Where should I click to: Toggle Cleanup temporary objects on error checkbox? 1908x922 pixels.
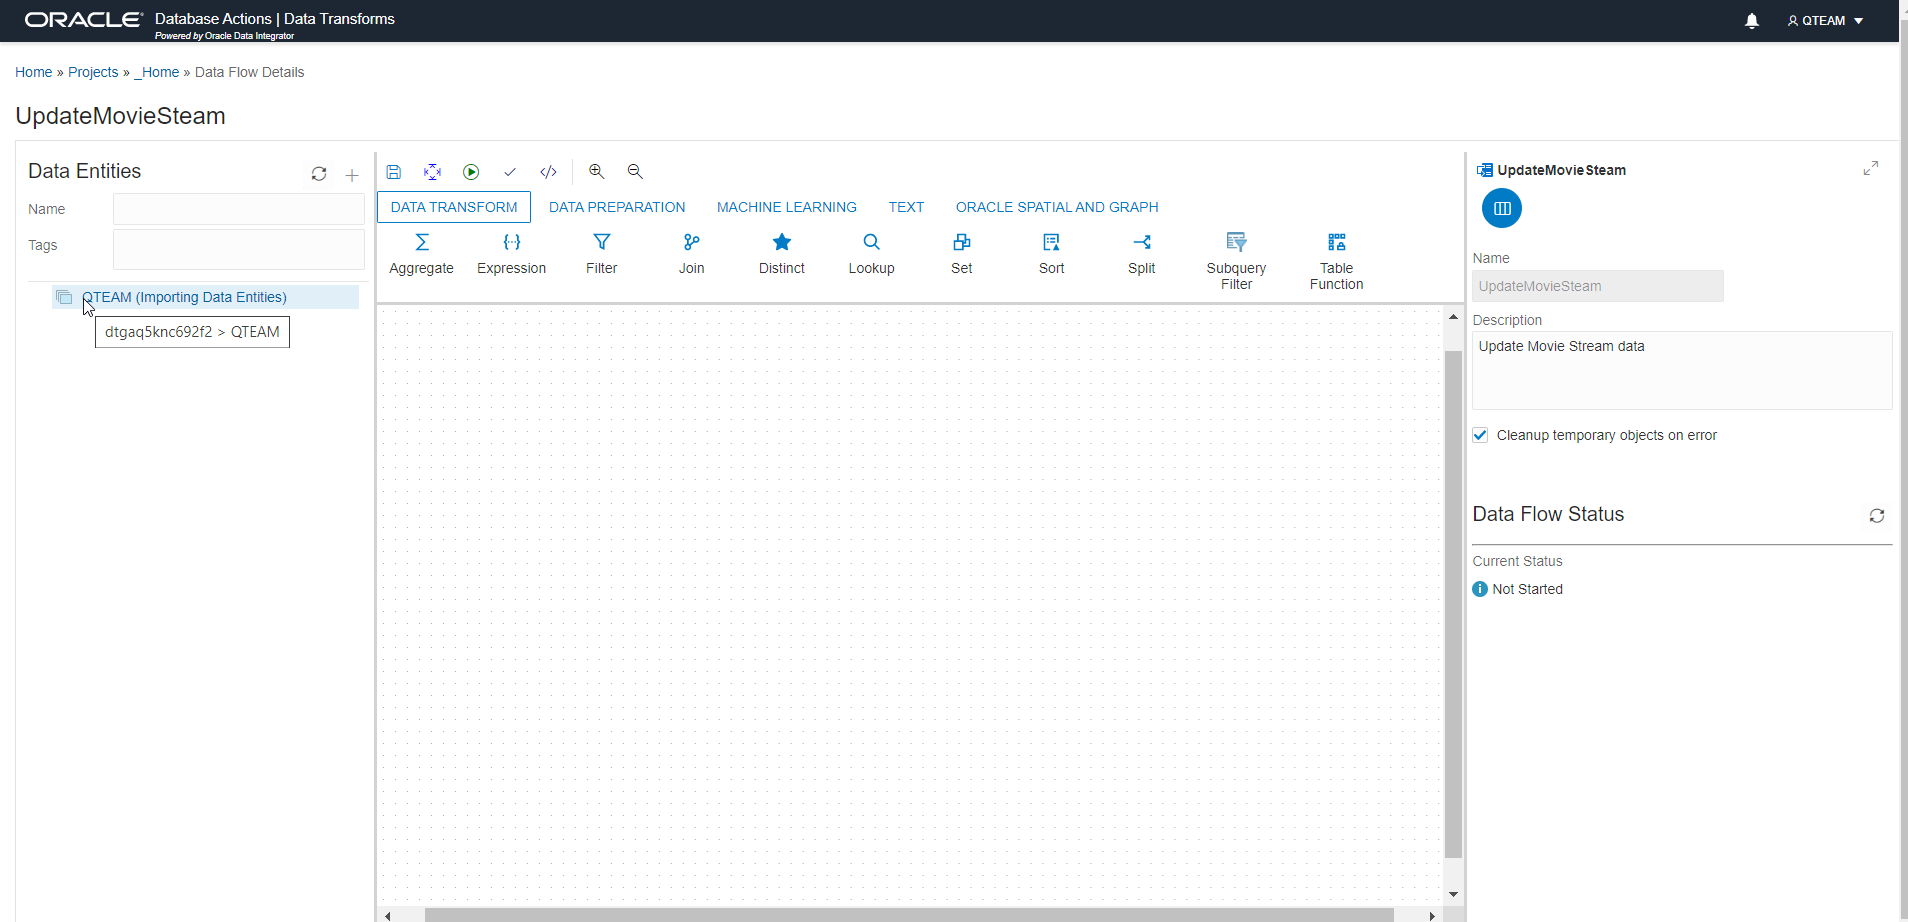pos(1481,435)
